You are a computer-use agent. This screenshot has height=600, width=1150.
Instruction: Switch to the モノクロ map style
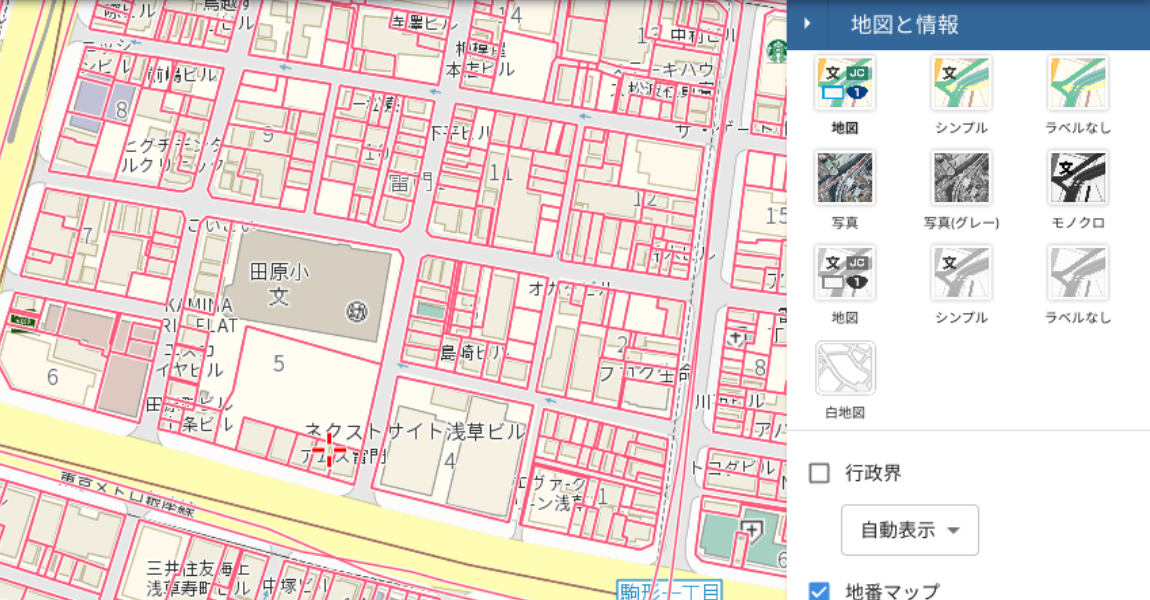point(1077,177)
